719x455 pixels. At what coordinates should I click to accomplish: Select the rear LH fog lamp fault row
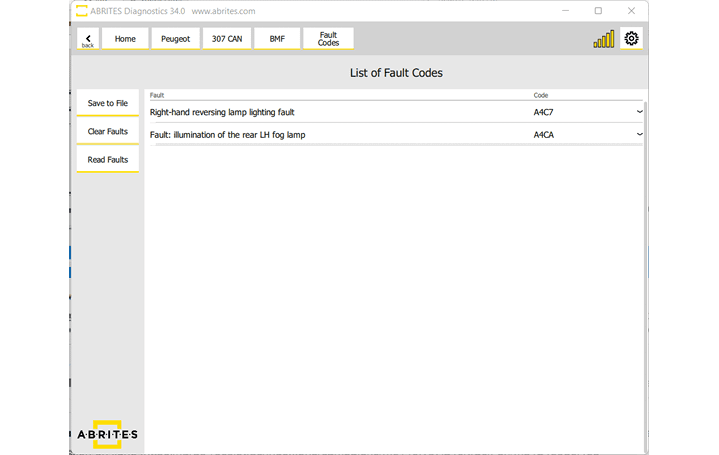pyautogui.click(x=340, y=134)
